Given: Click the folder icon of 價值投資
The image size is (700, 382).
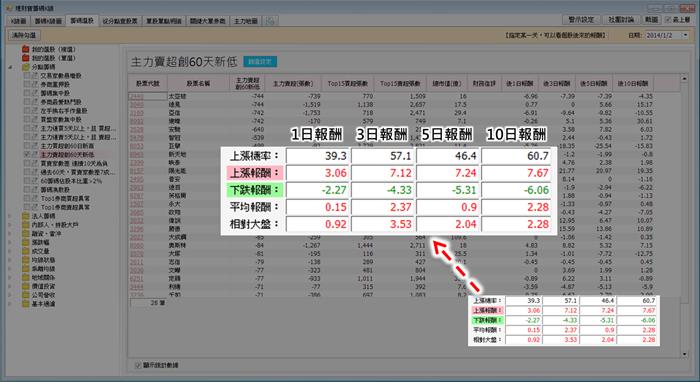Looking at the screenshot, I should (x=25, y=286).
